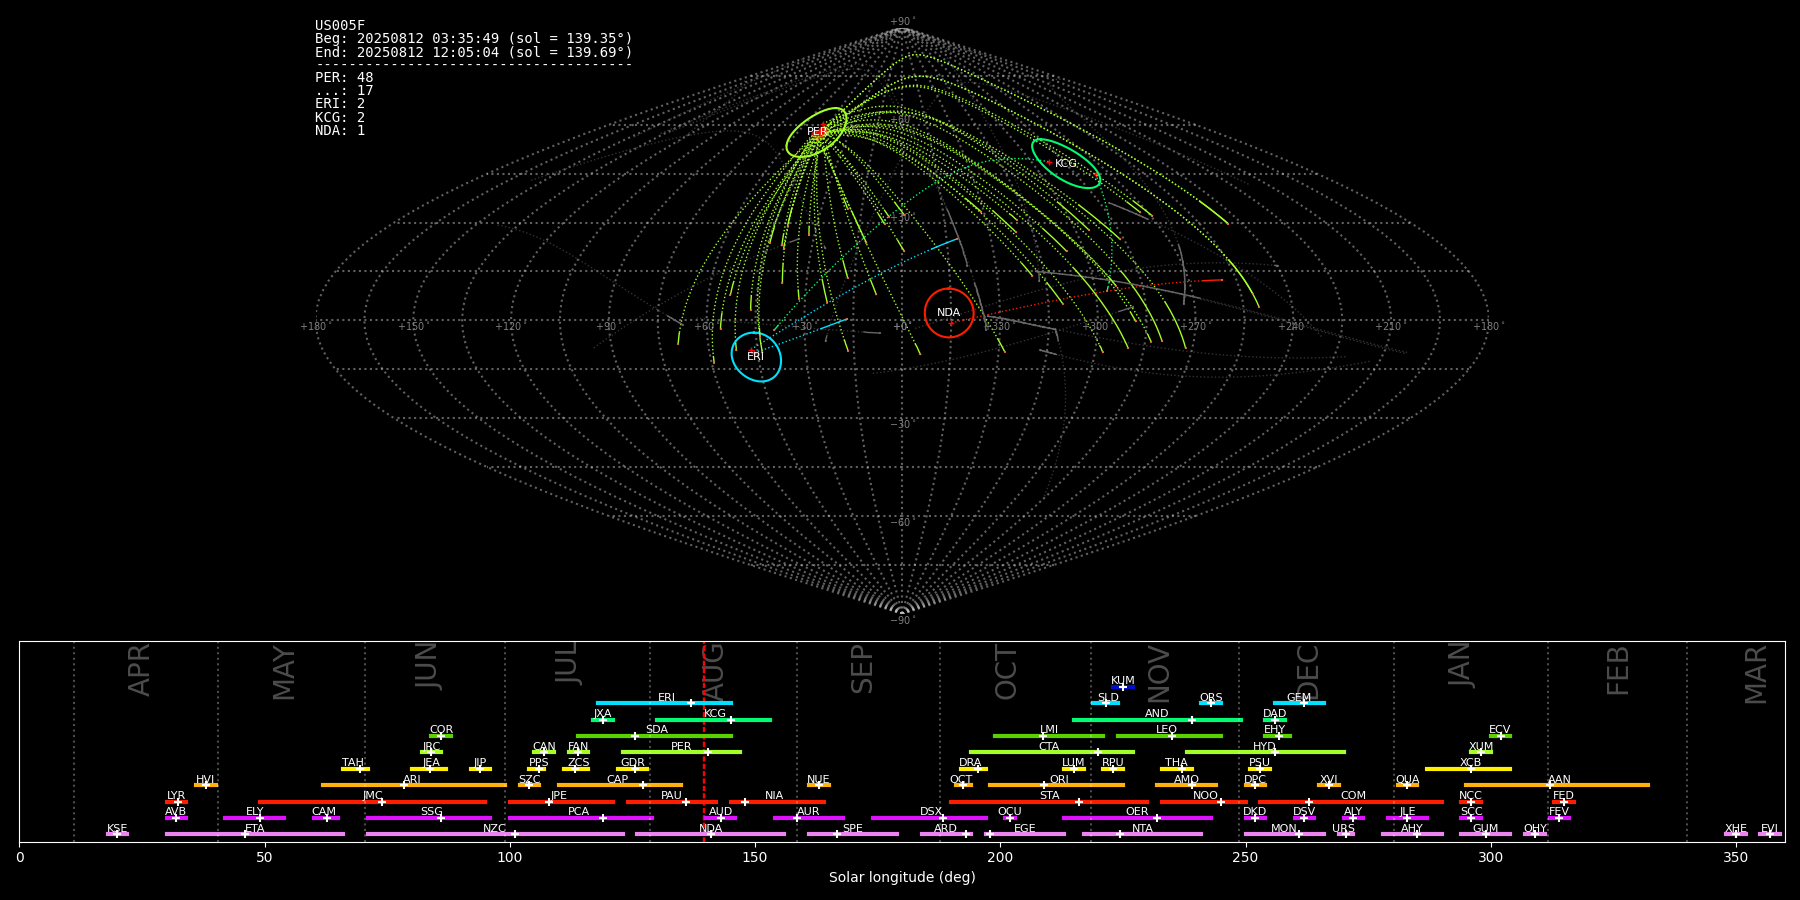Click the AND shower bar in the timeline
The height and width of the screenshot is (900, 1800).
click(x=1157, y=720)
